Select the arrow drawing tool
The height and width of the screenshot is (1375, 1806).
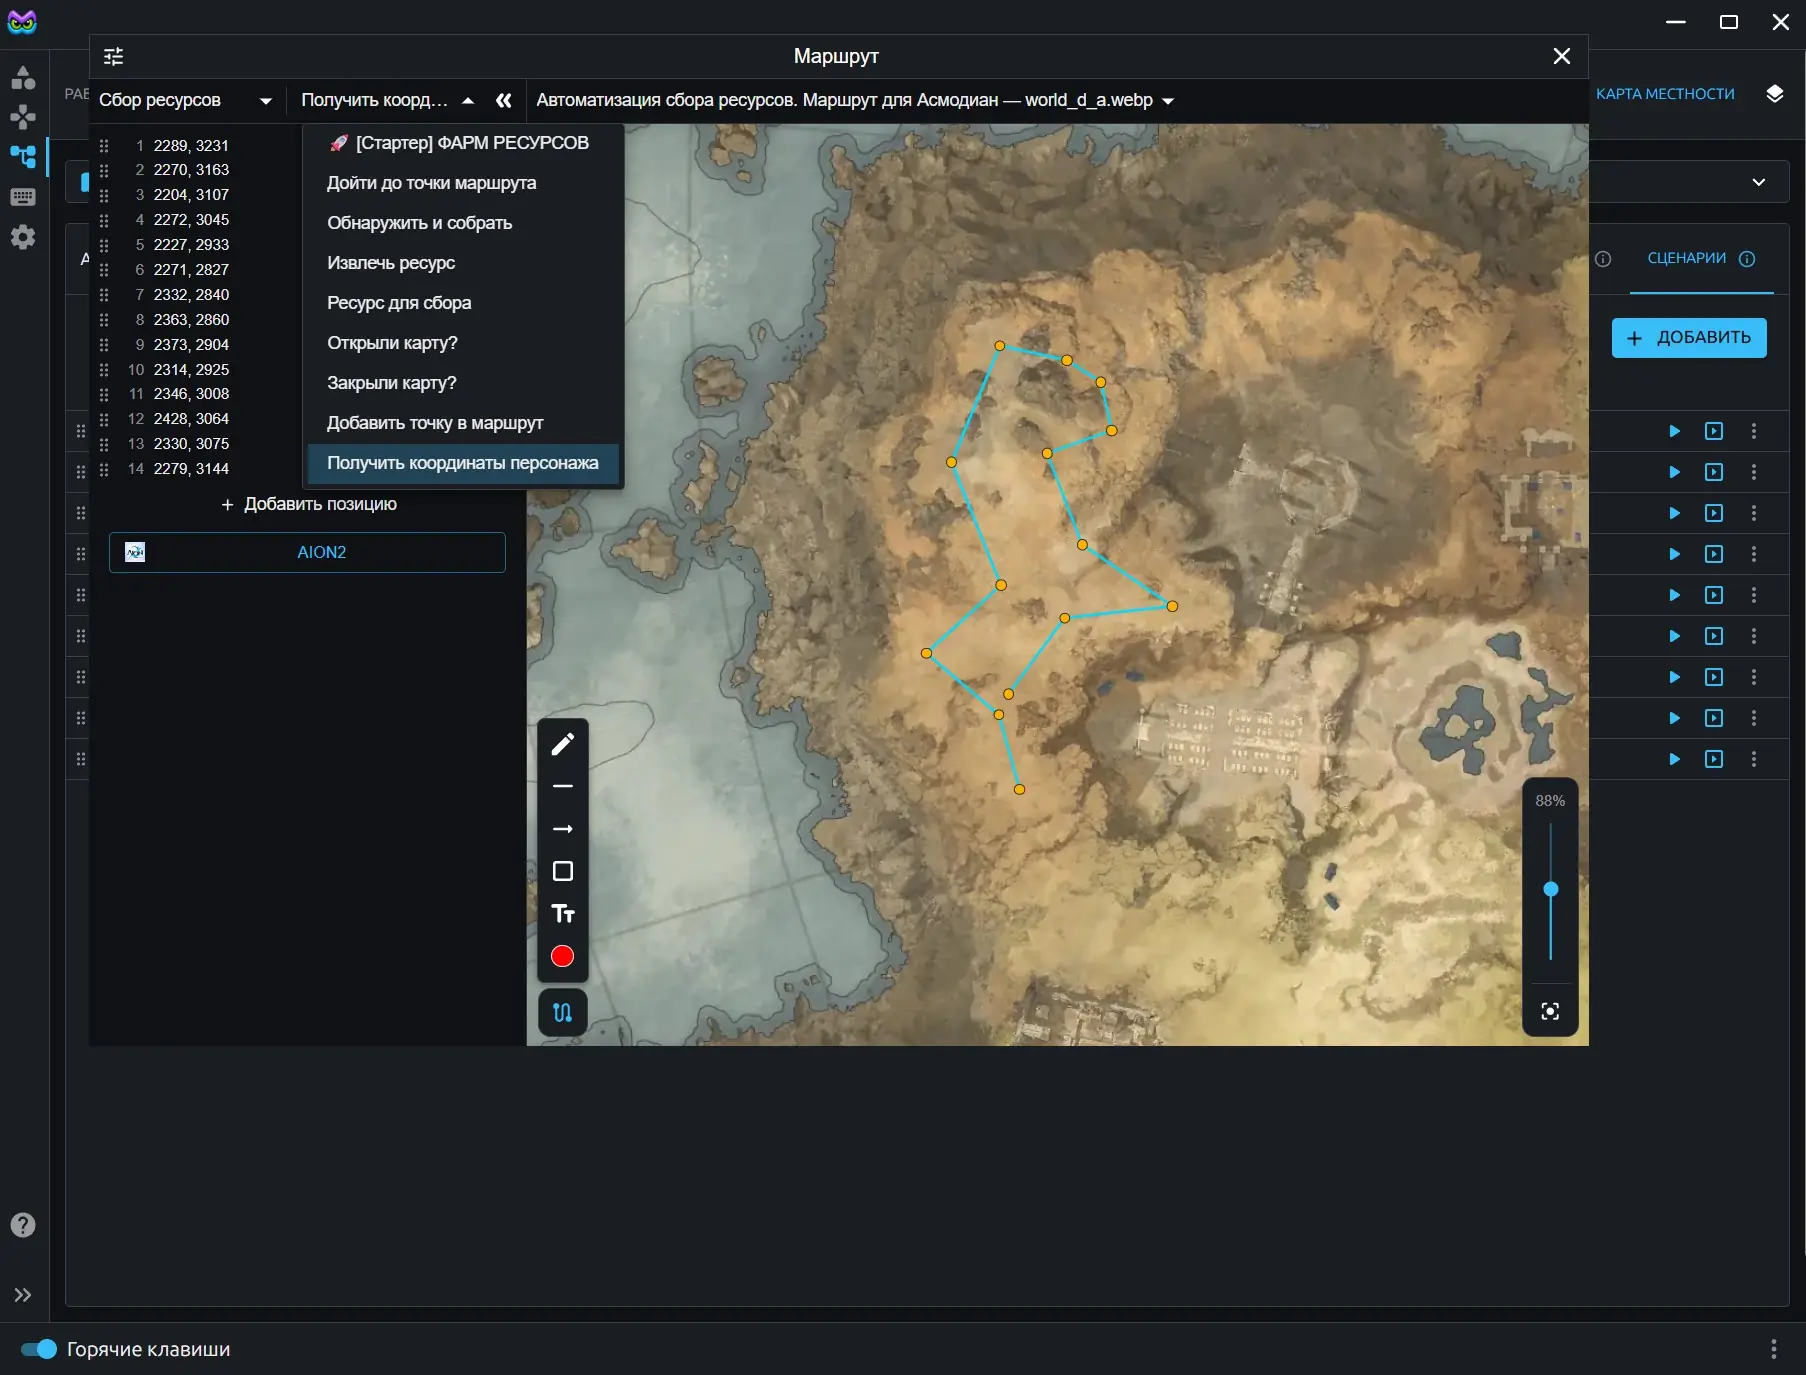pyautogui.click(x=563, y=829)
